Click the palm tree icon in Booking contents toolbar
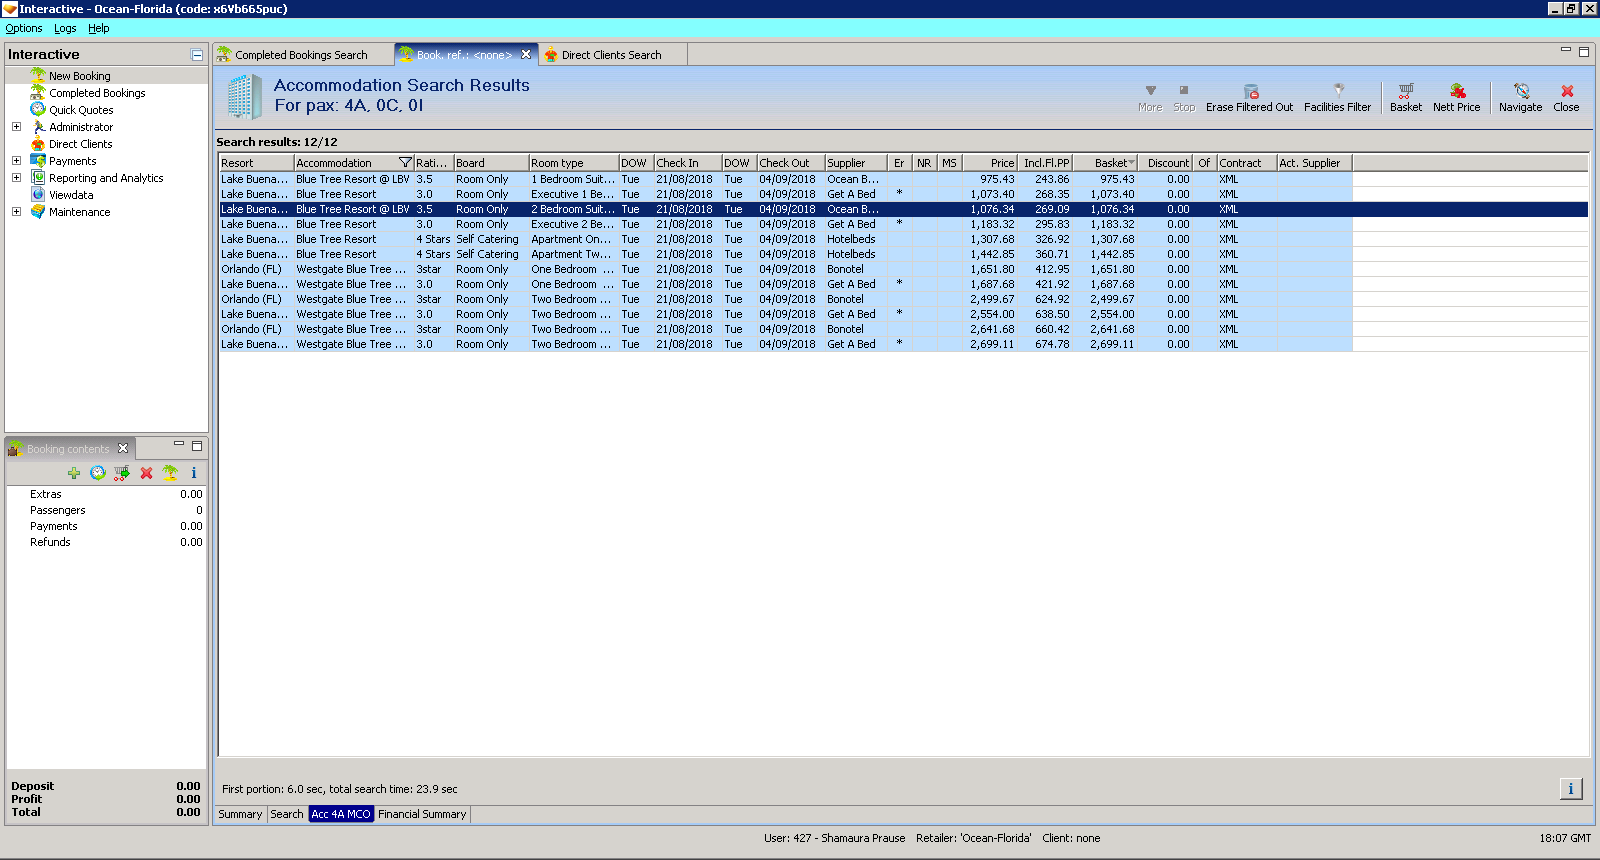 (x=170, y=473)
